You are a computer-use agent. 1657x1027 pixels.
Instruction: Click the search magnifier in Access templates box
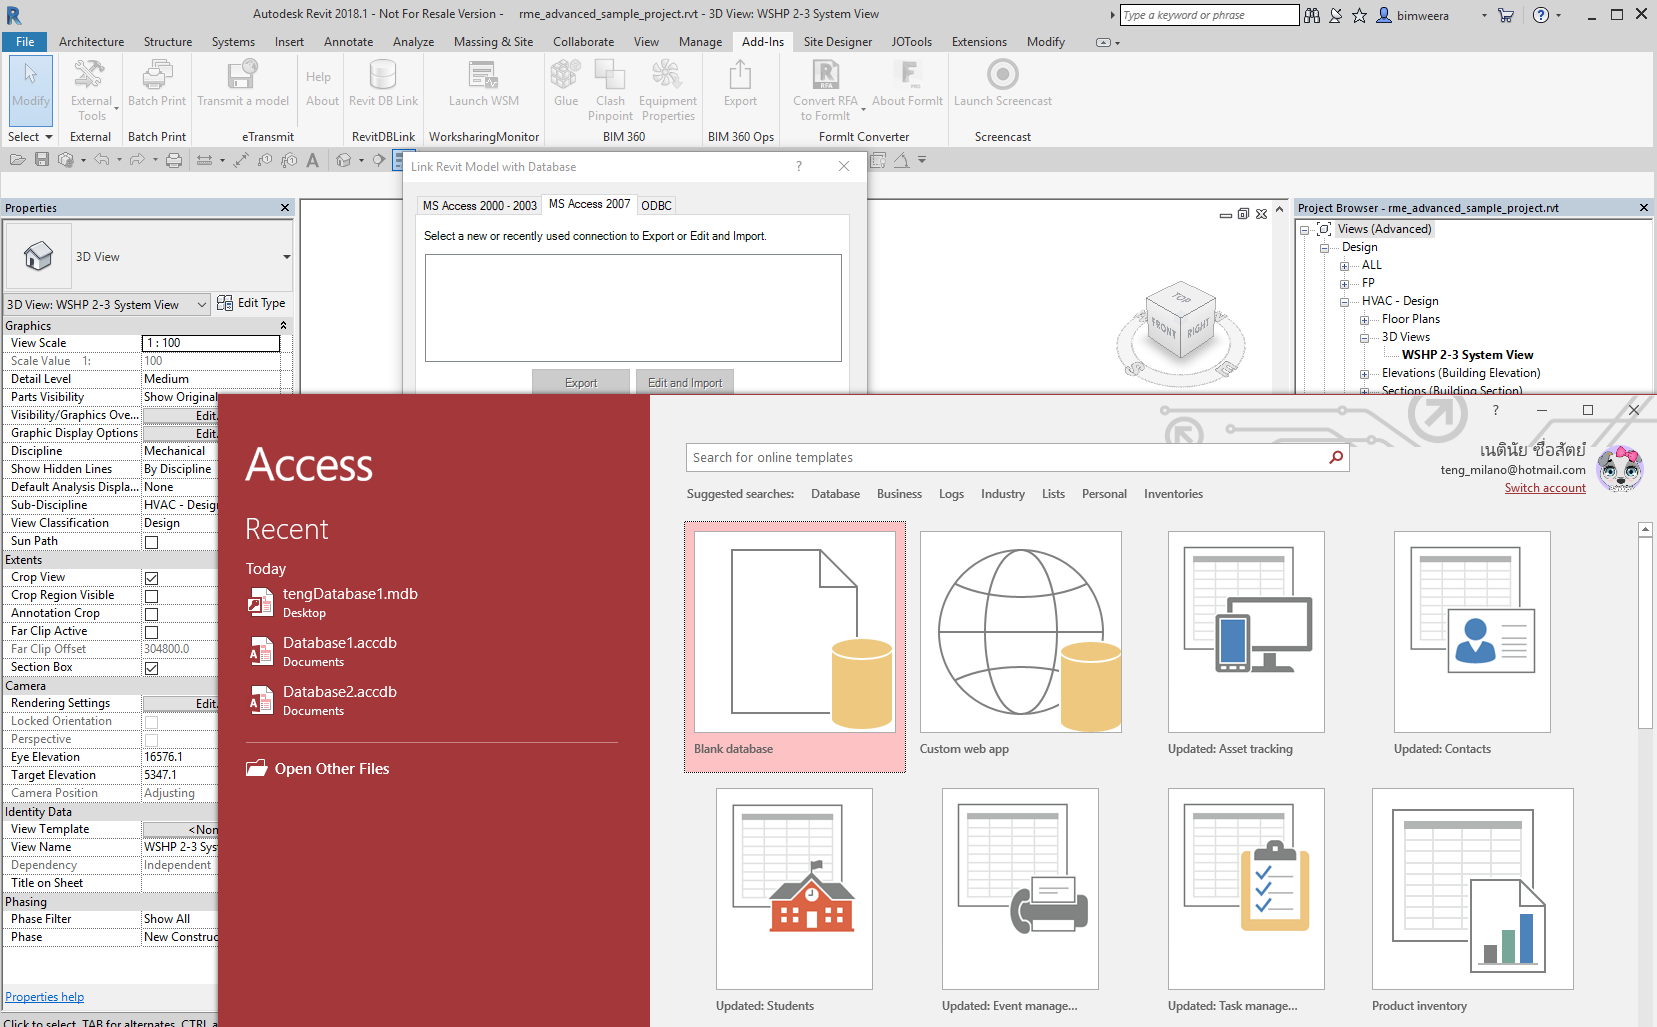click(1336, 457)
